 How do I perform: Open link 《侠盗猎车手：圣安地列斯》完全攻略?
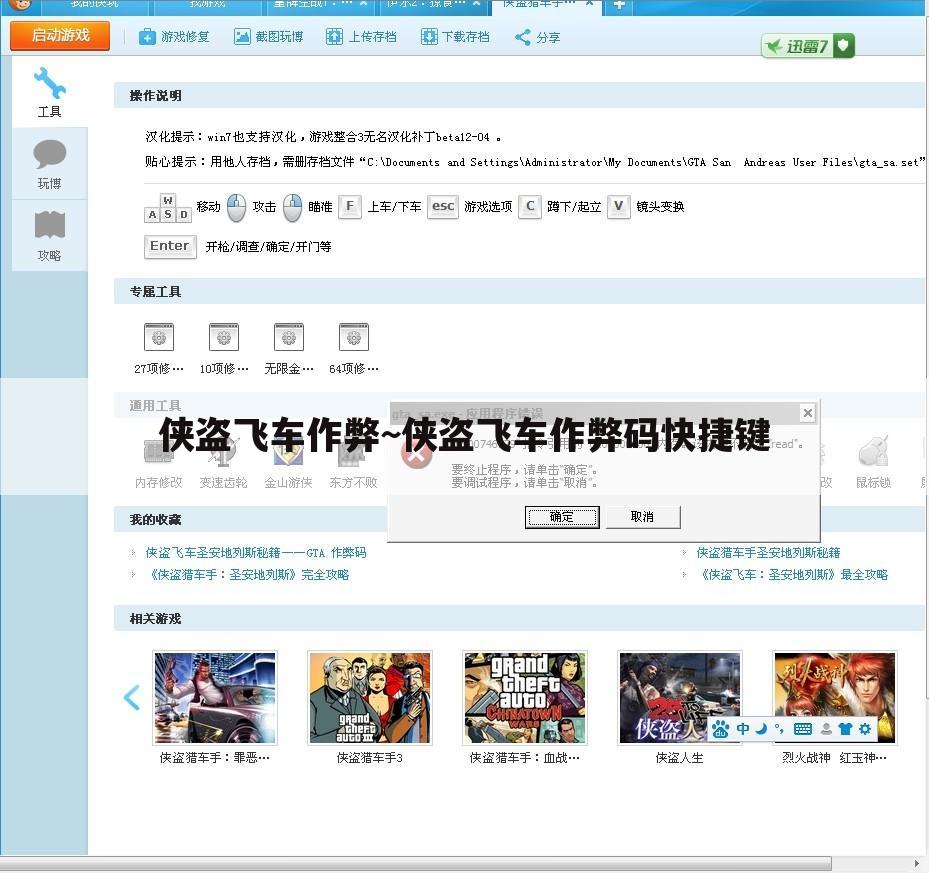coord(247,575)
